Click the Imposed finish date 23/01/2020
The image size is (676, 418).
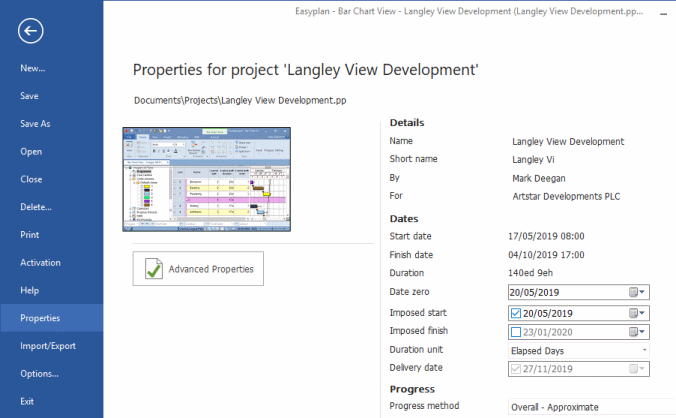(x=548, y=332)
